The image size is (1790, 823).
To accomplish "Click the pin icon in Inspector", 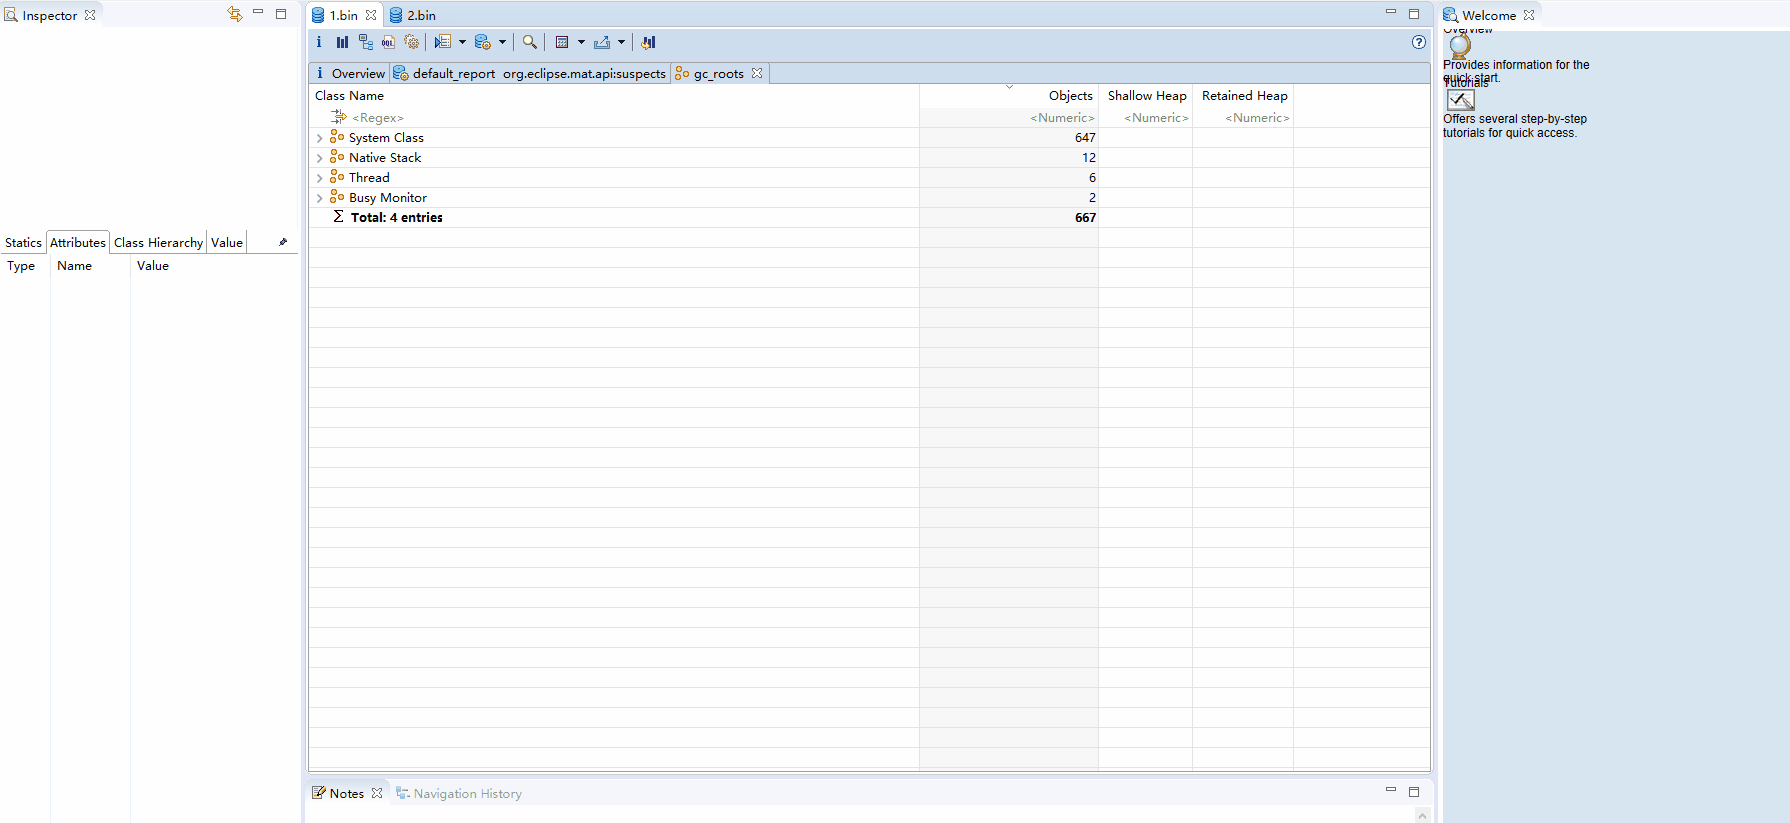I will tap(283, 242).
